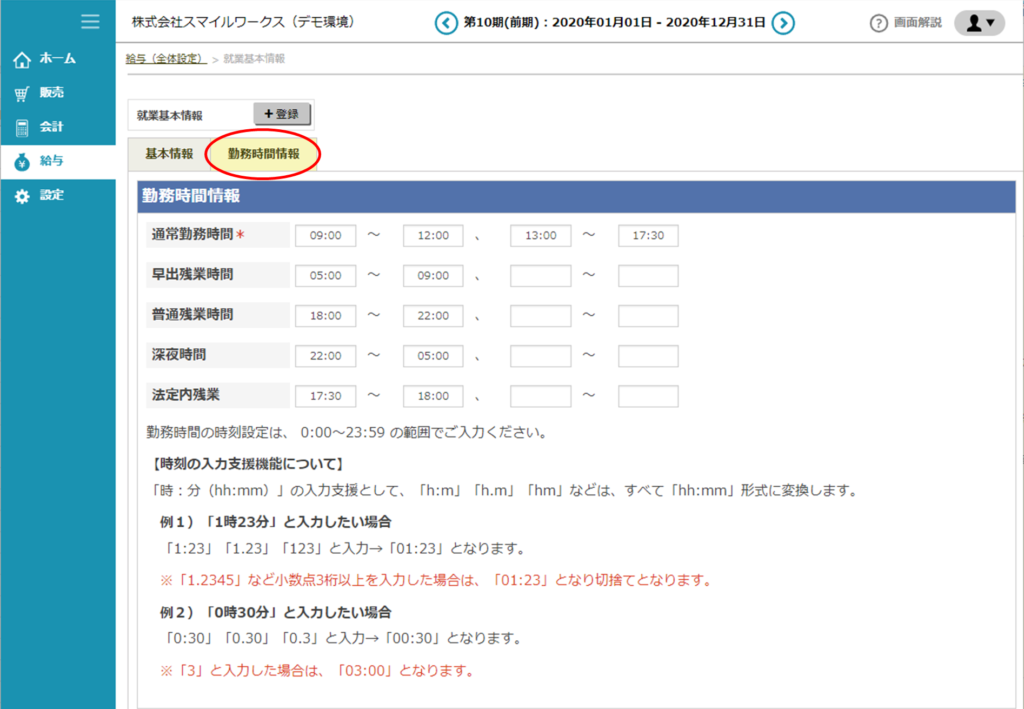
Task: Edit 通常勤務時間 second end field 17:30
Action: (x=648, y=236)
